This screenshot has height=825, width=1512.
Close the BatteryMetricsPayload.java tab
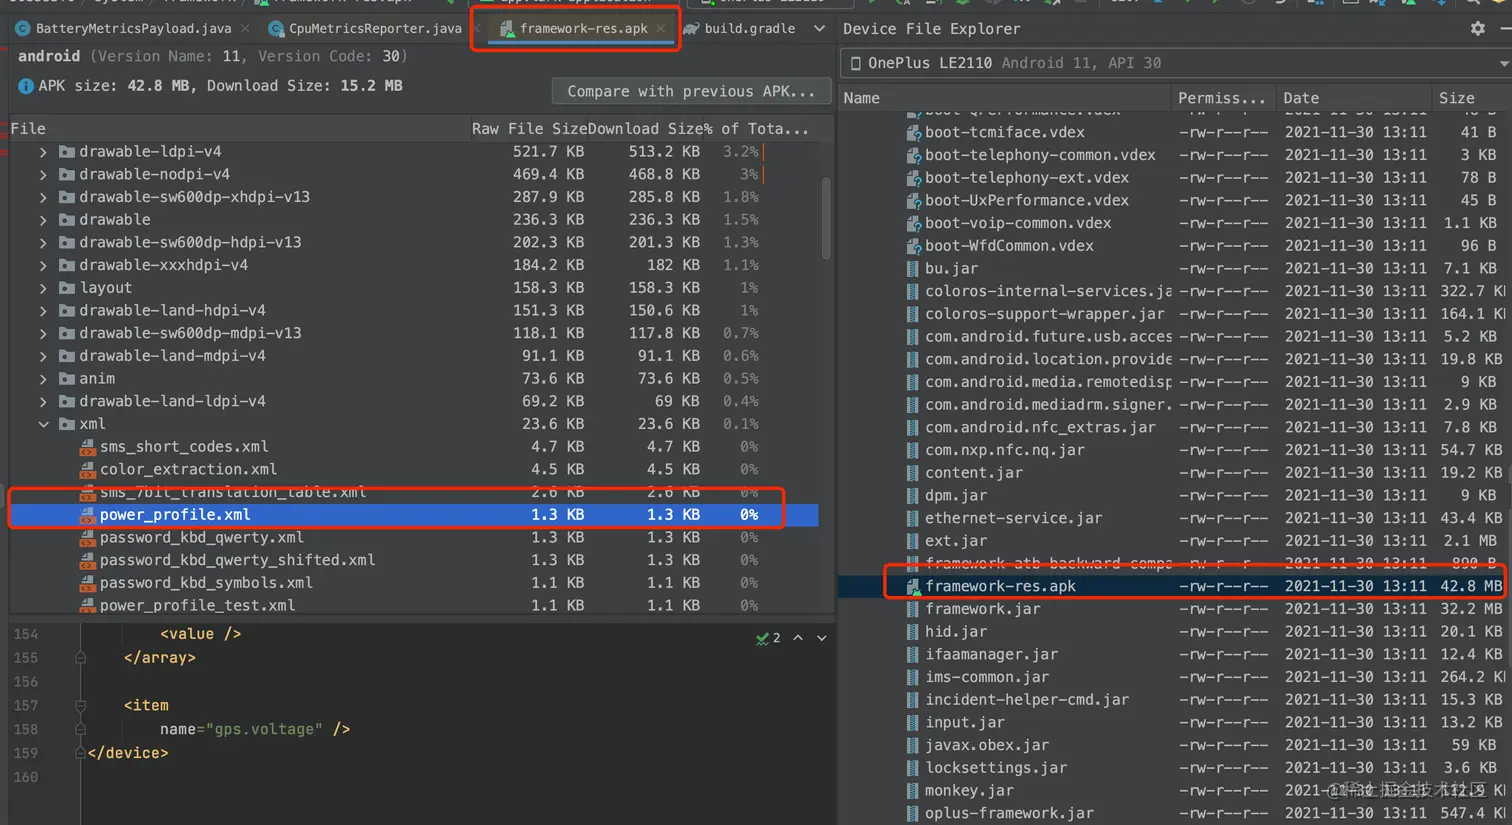[x=245, y=29]
